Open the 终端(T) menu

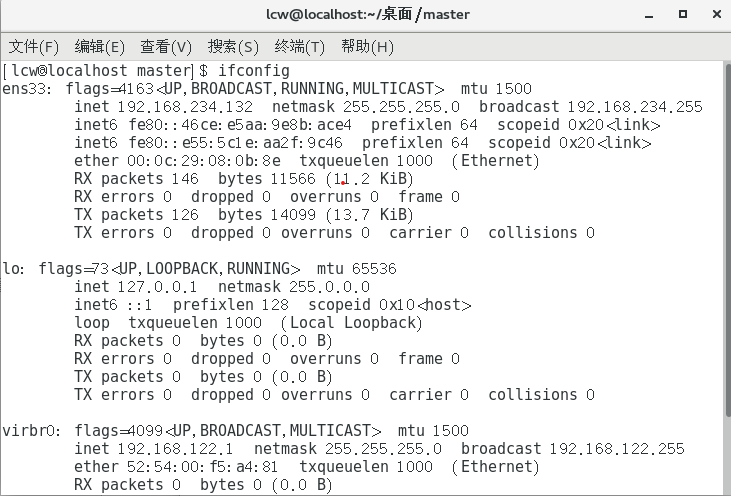(299, 47)
